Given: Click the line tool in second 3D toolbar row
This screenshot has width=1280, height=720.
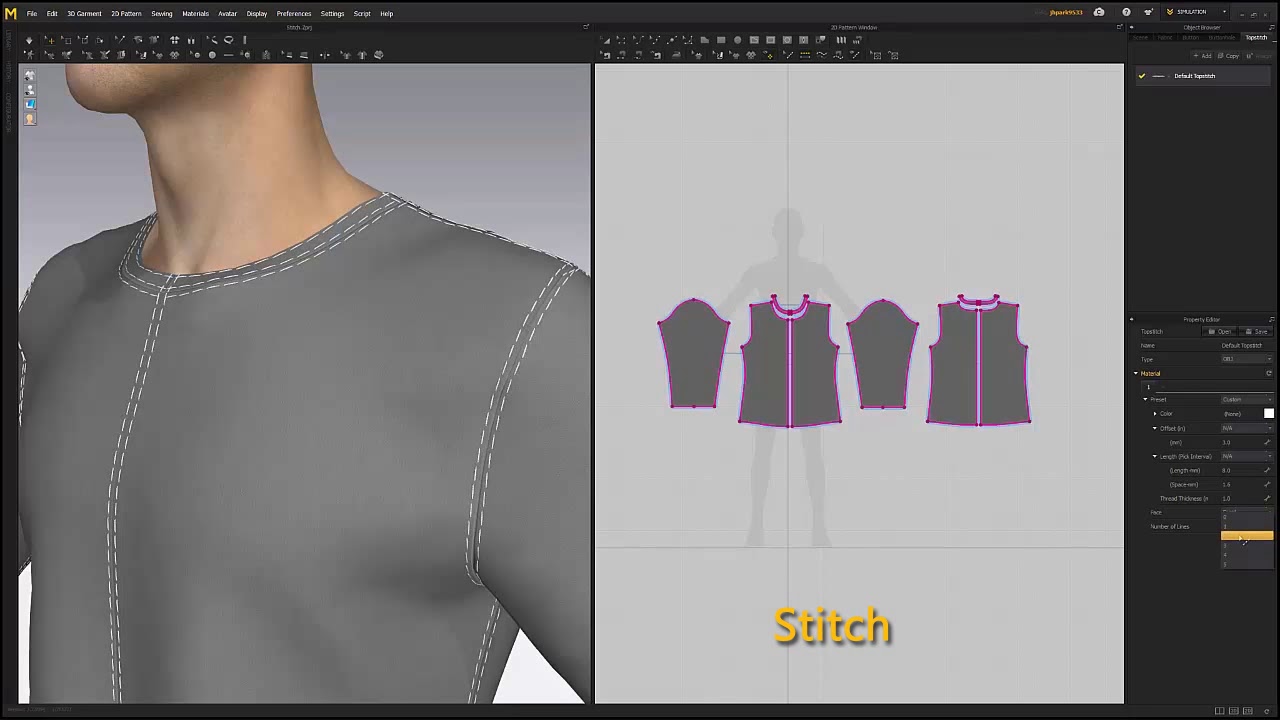Looking at the screenshot, I should tap(229, 54).
